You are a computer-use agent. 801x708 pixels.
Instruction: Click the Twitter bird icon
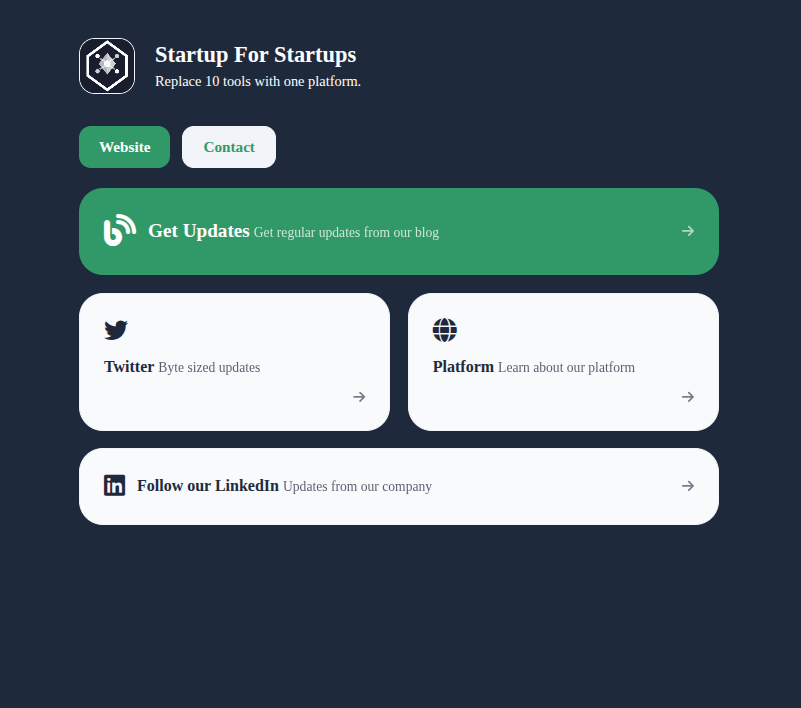116,330
